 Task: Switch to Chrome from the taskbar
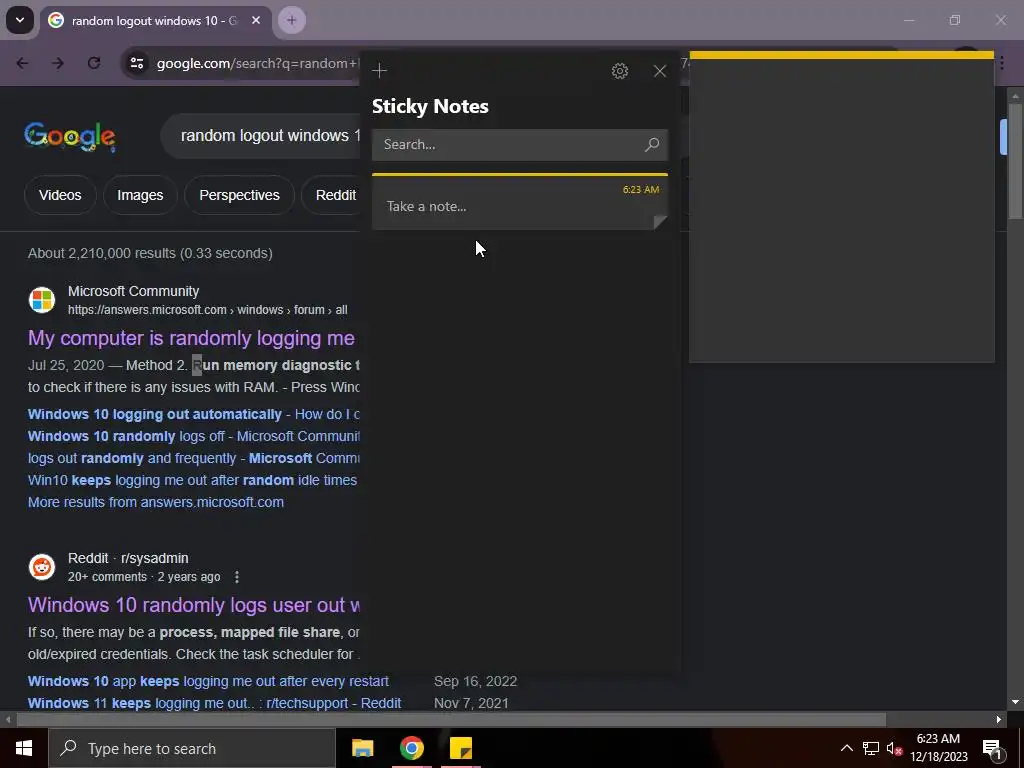click(411, 748)
